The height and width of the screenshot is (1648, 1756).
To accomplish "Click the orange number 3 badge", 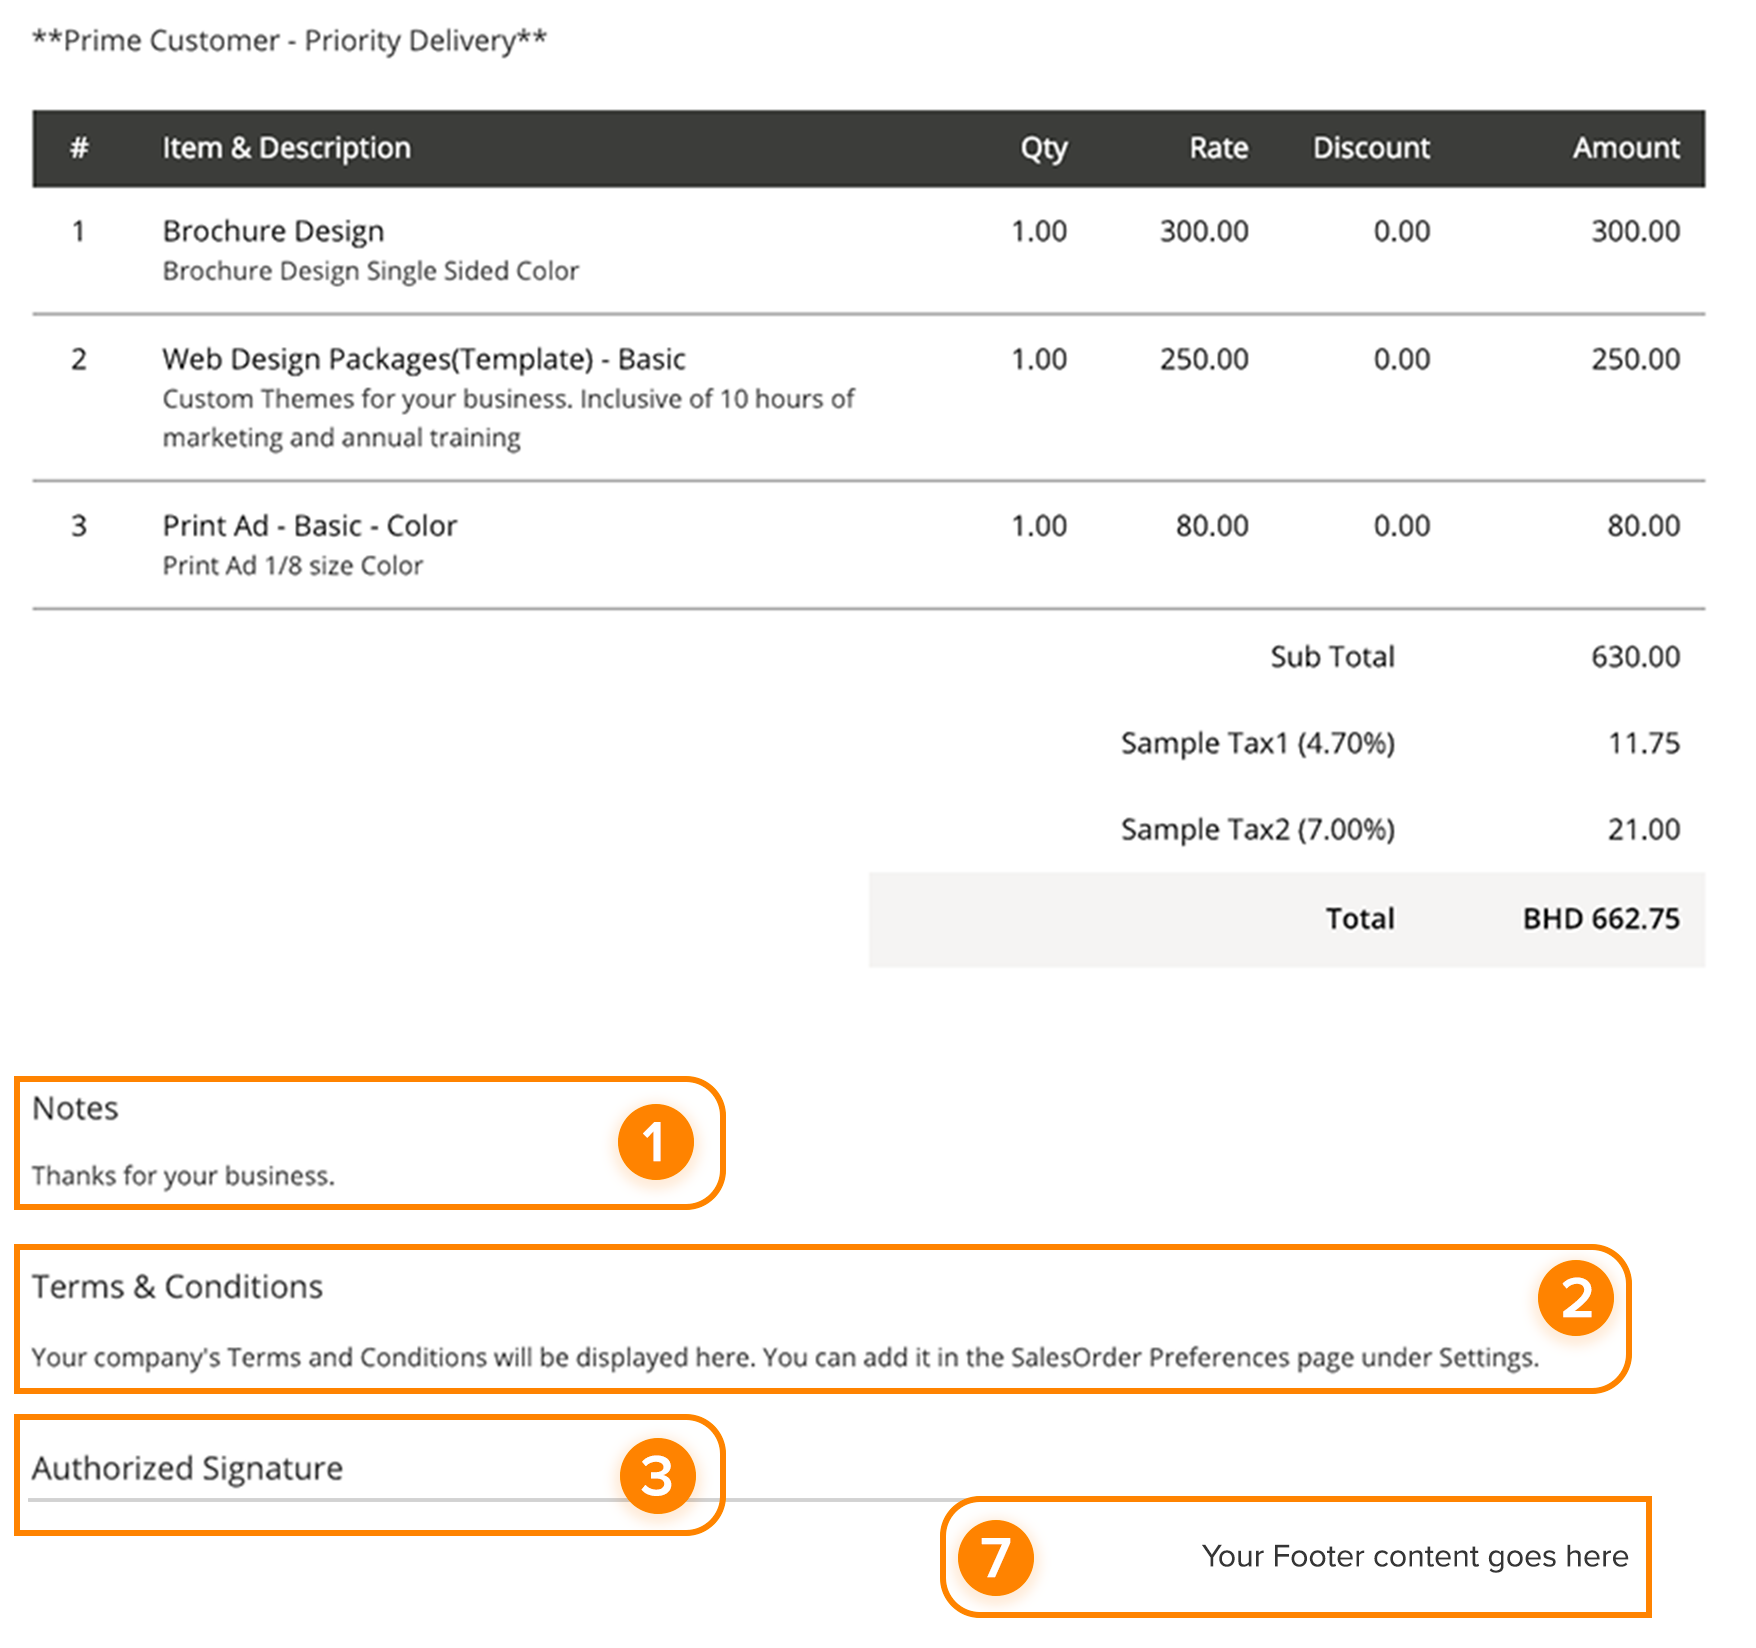I will coord(657,1476).
